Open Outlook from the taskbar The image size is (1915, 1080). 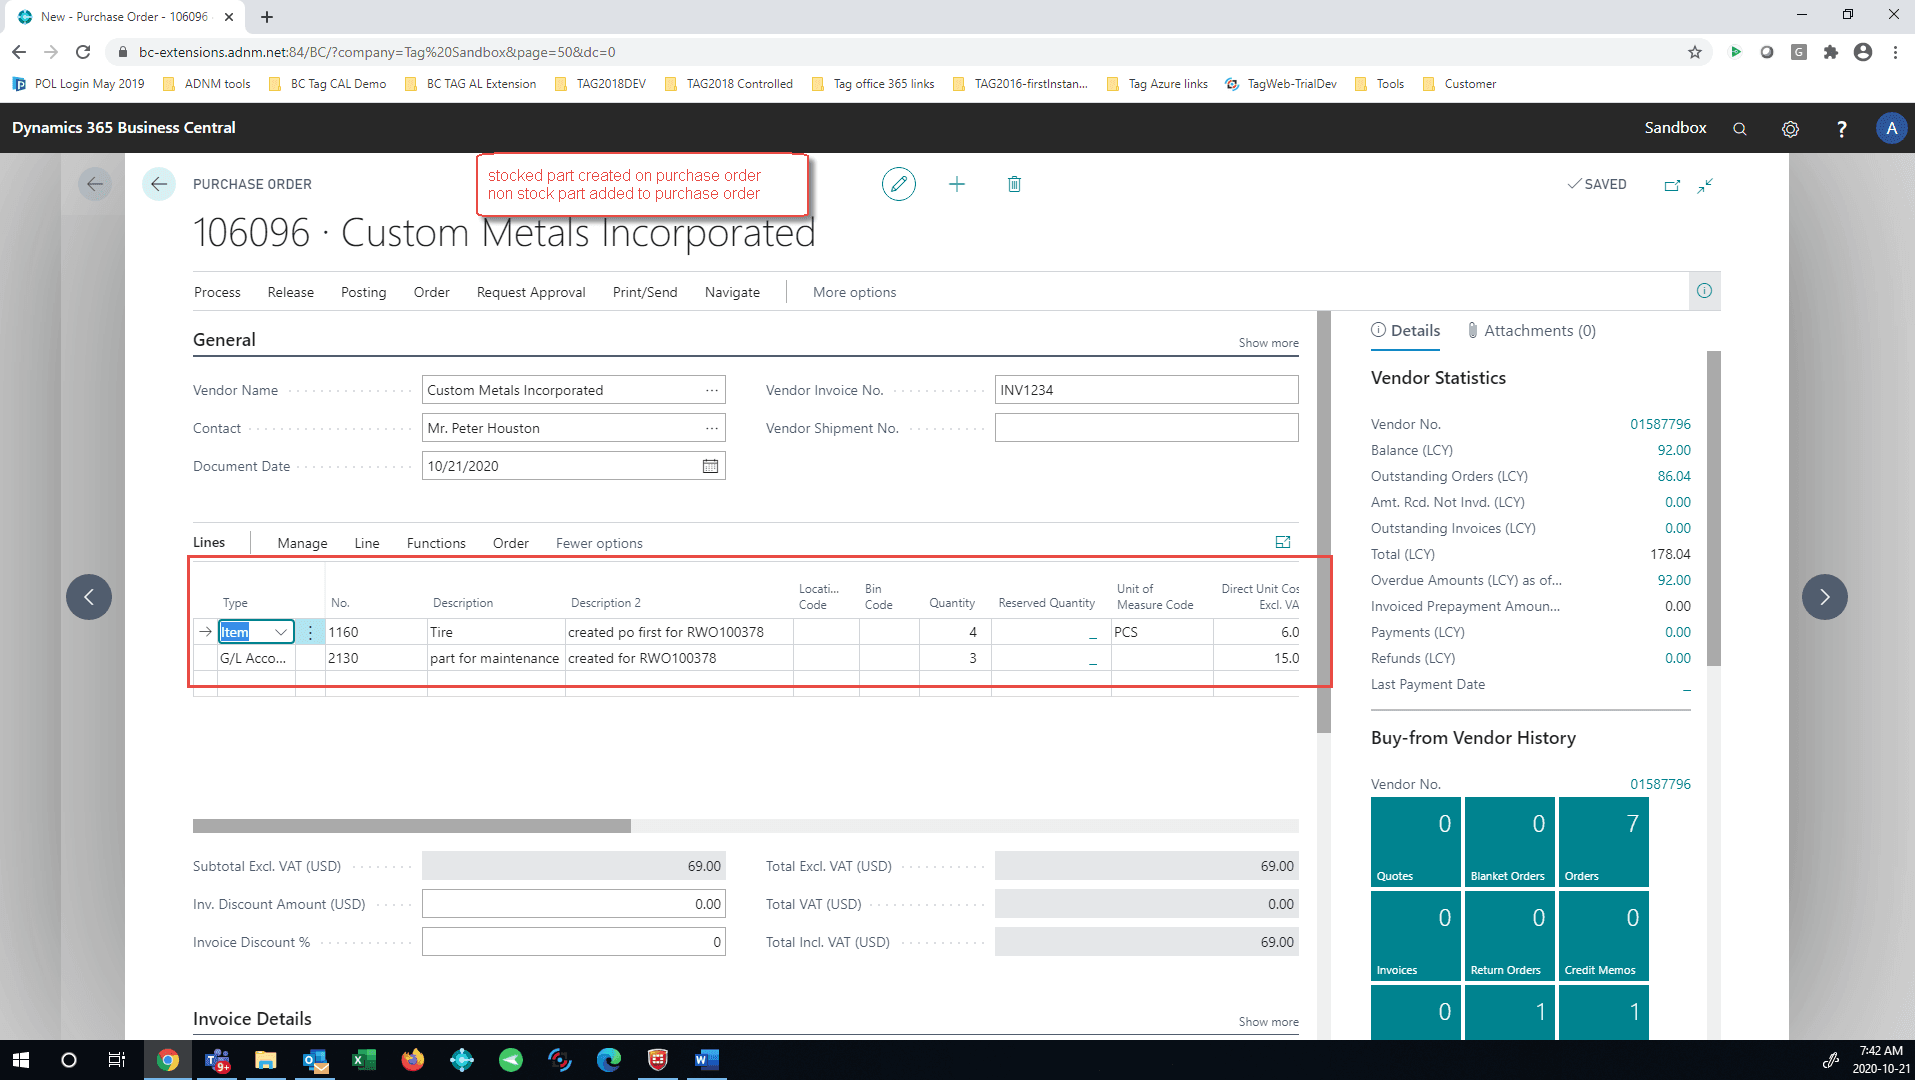315,1060
